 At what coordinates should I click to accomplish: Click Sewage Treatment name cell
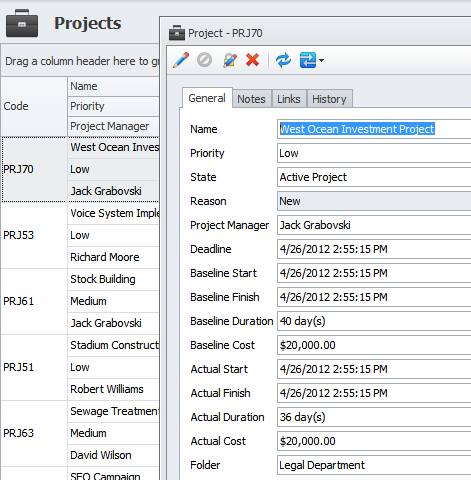113,411
